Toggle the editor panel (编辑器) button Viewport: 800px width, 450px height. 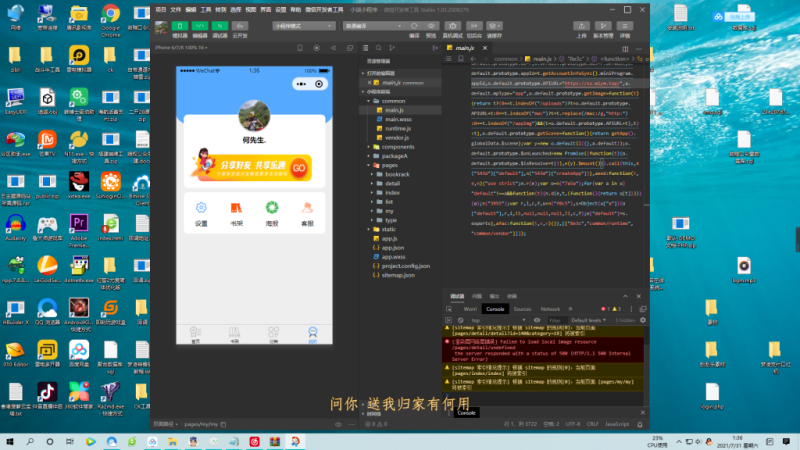pyautogui.click(x=199, y=26)
